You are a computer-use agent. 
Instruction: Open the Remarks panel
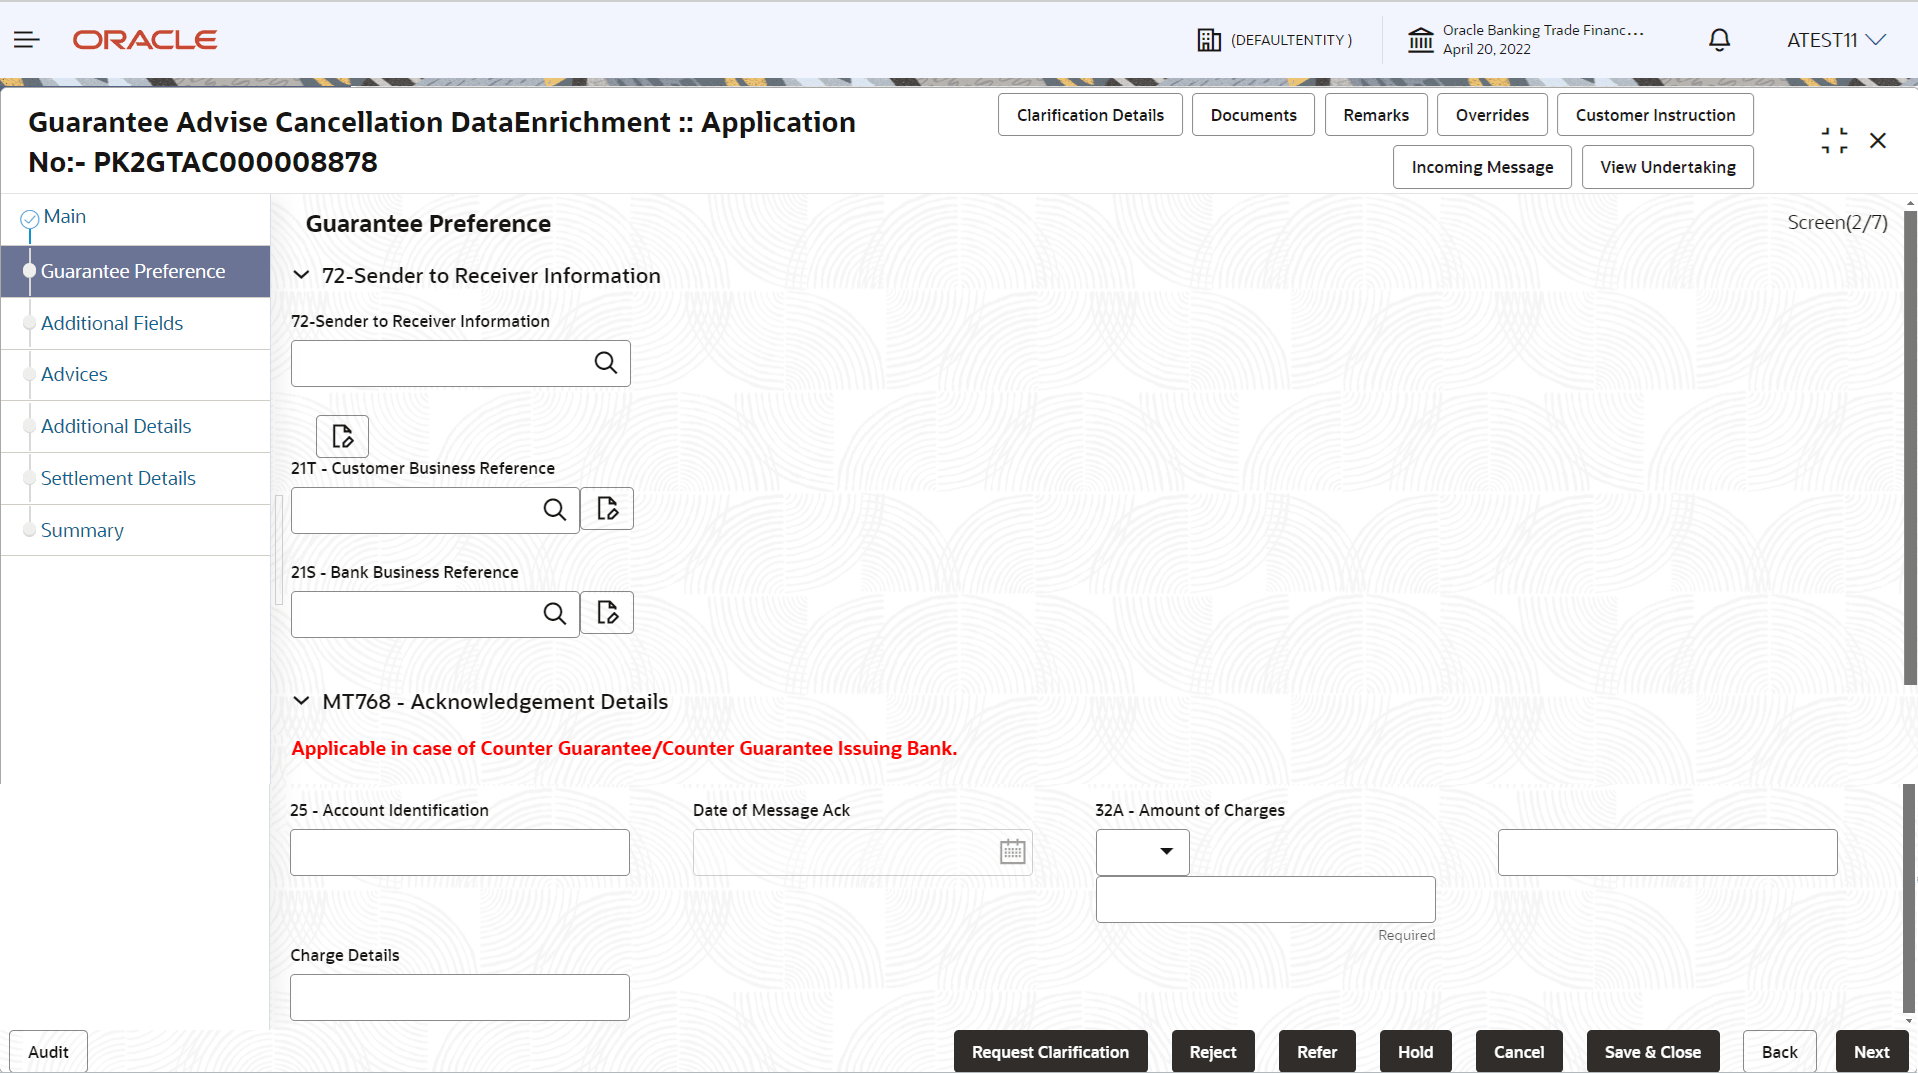pyautogui.click(x=1376, y=115)
